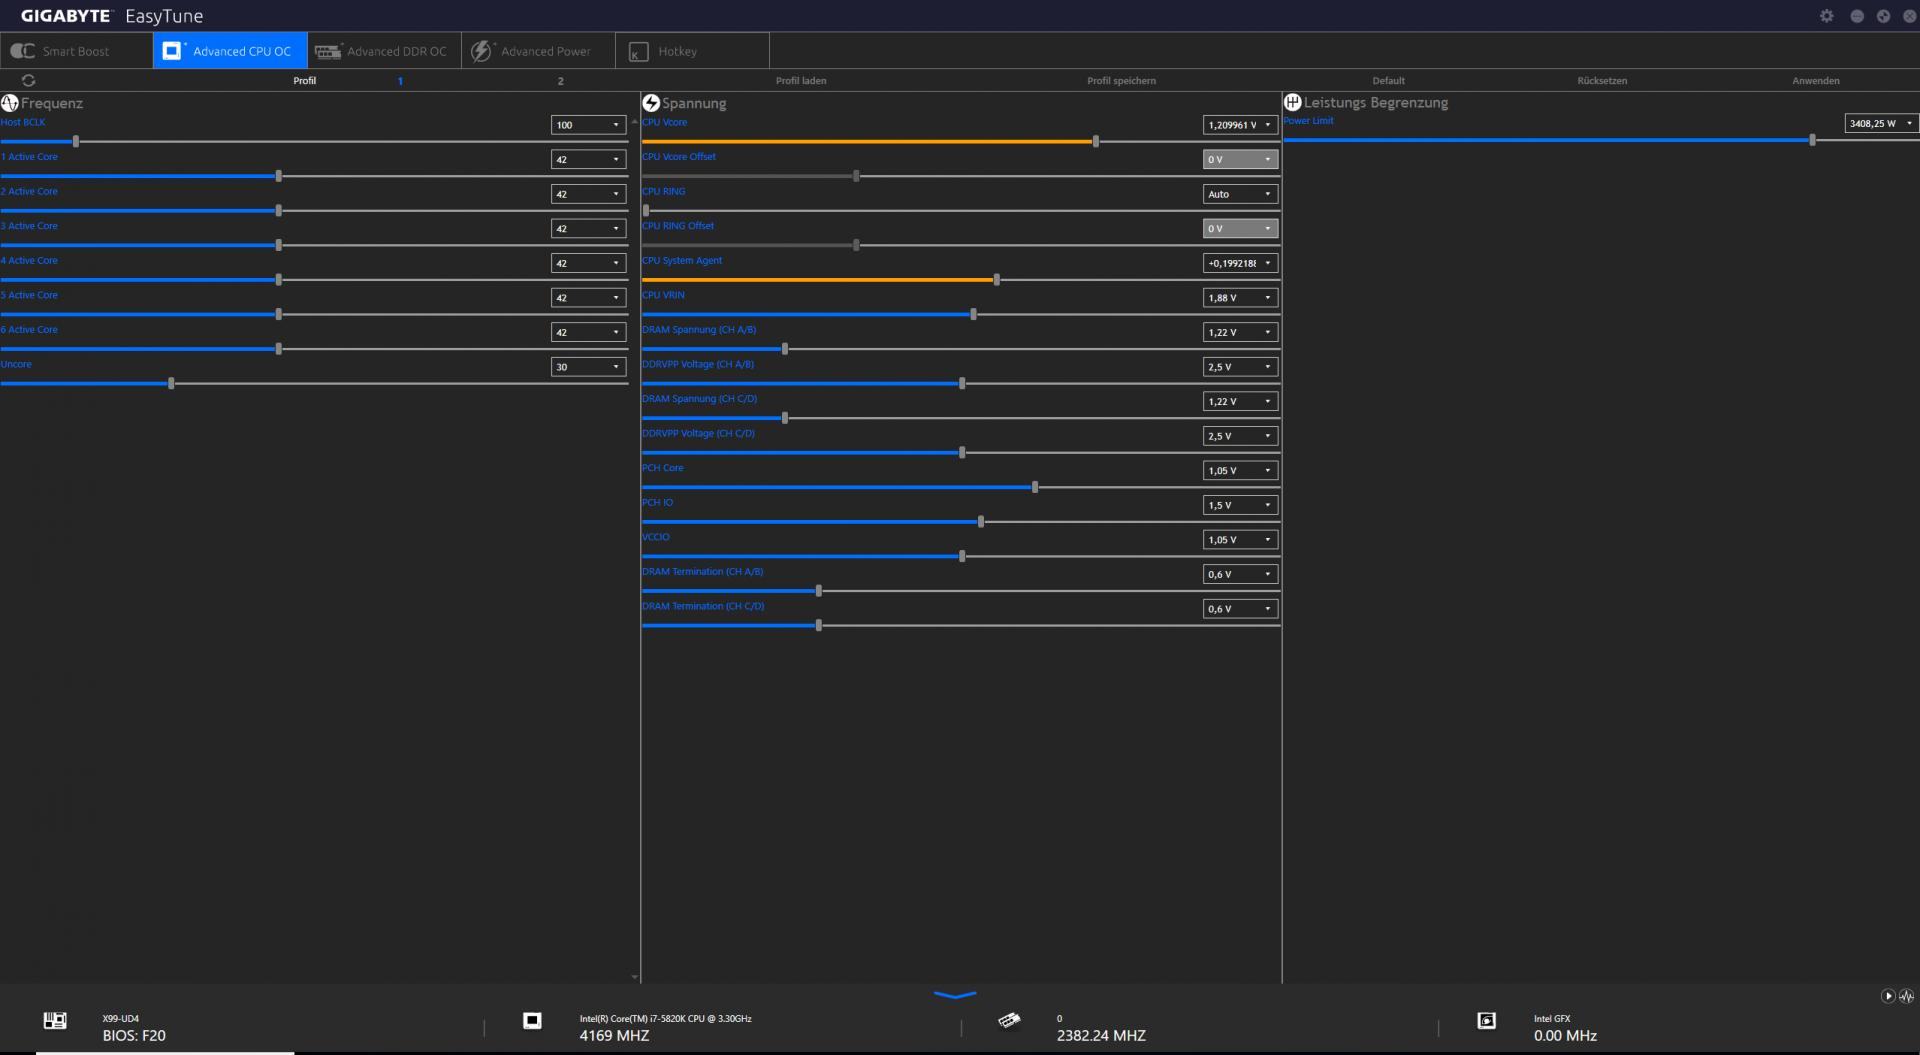Click Anwenden to apply settings
The height and width of the screenshot is (1055, 1920).
(x=1815, y=81)
